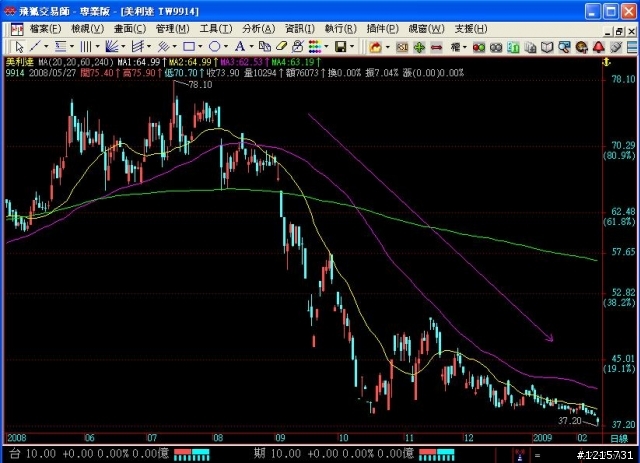The width and height of the screenshot is (640, 463).
Task: Select the eraser tool
Action: (282, 47)
